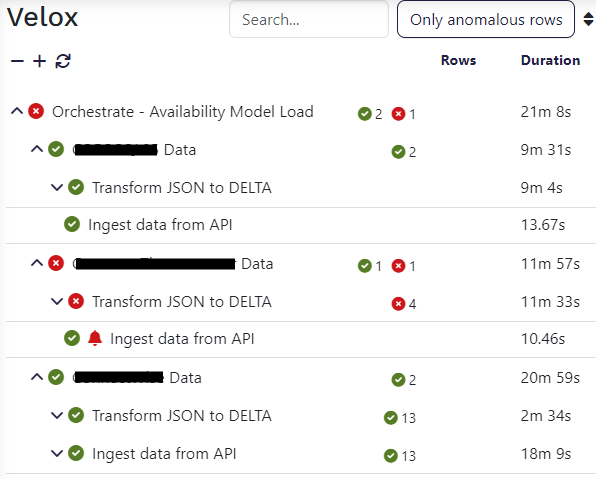The height and width of the screenshot is (479, 596).
Task: Click the 18m 9s duration value
Action: pos(546,454)
